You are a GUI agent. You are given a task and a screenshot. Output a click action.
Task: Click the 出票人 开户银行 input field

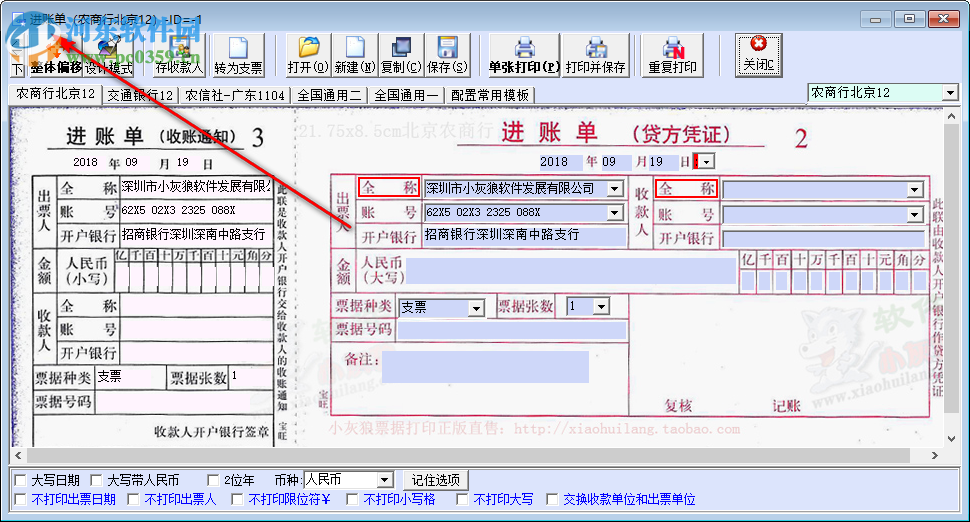click(x=525, y=236)
